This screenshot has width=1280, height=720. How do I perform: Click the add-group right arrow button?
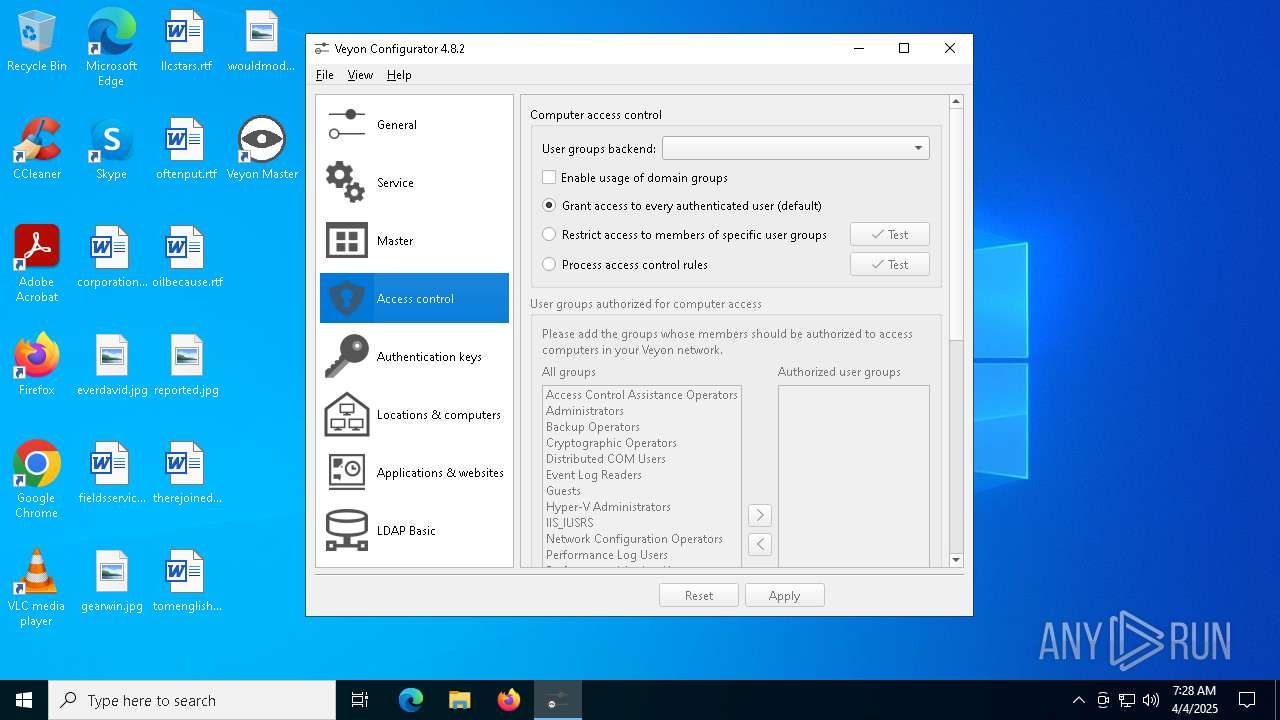click(x=760, y=515)
